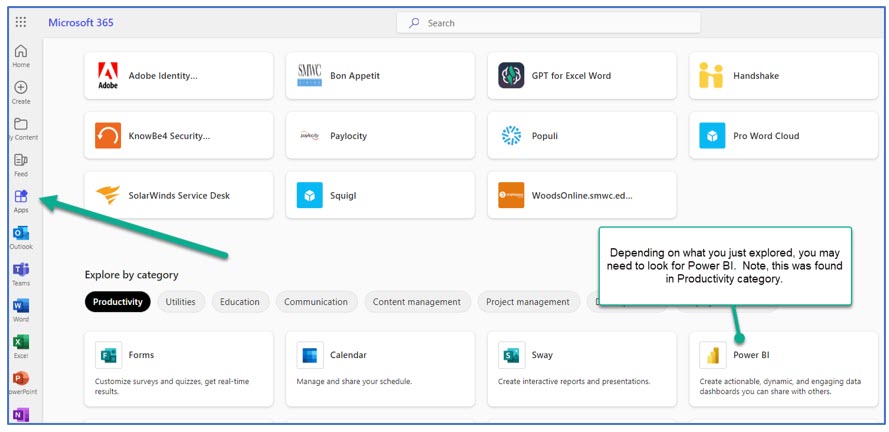
Task: Click the GPT for Excel Word icon
Action: (511, 75)
